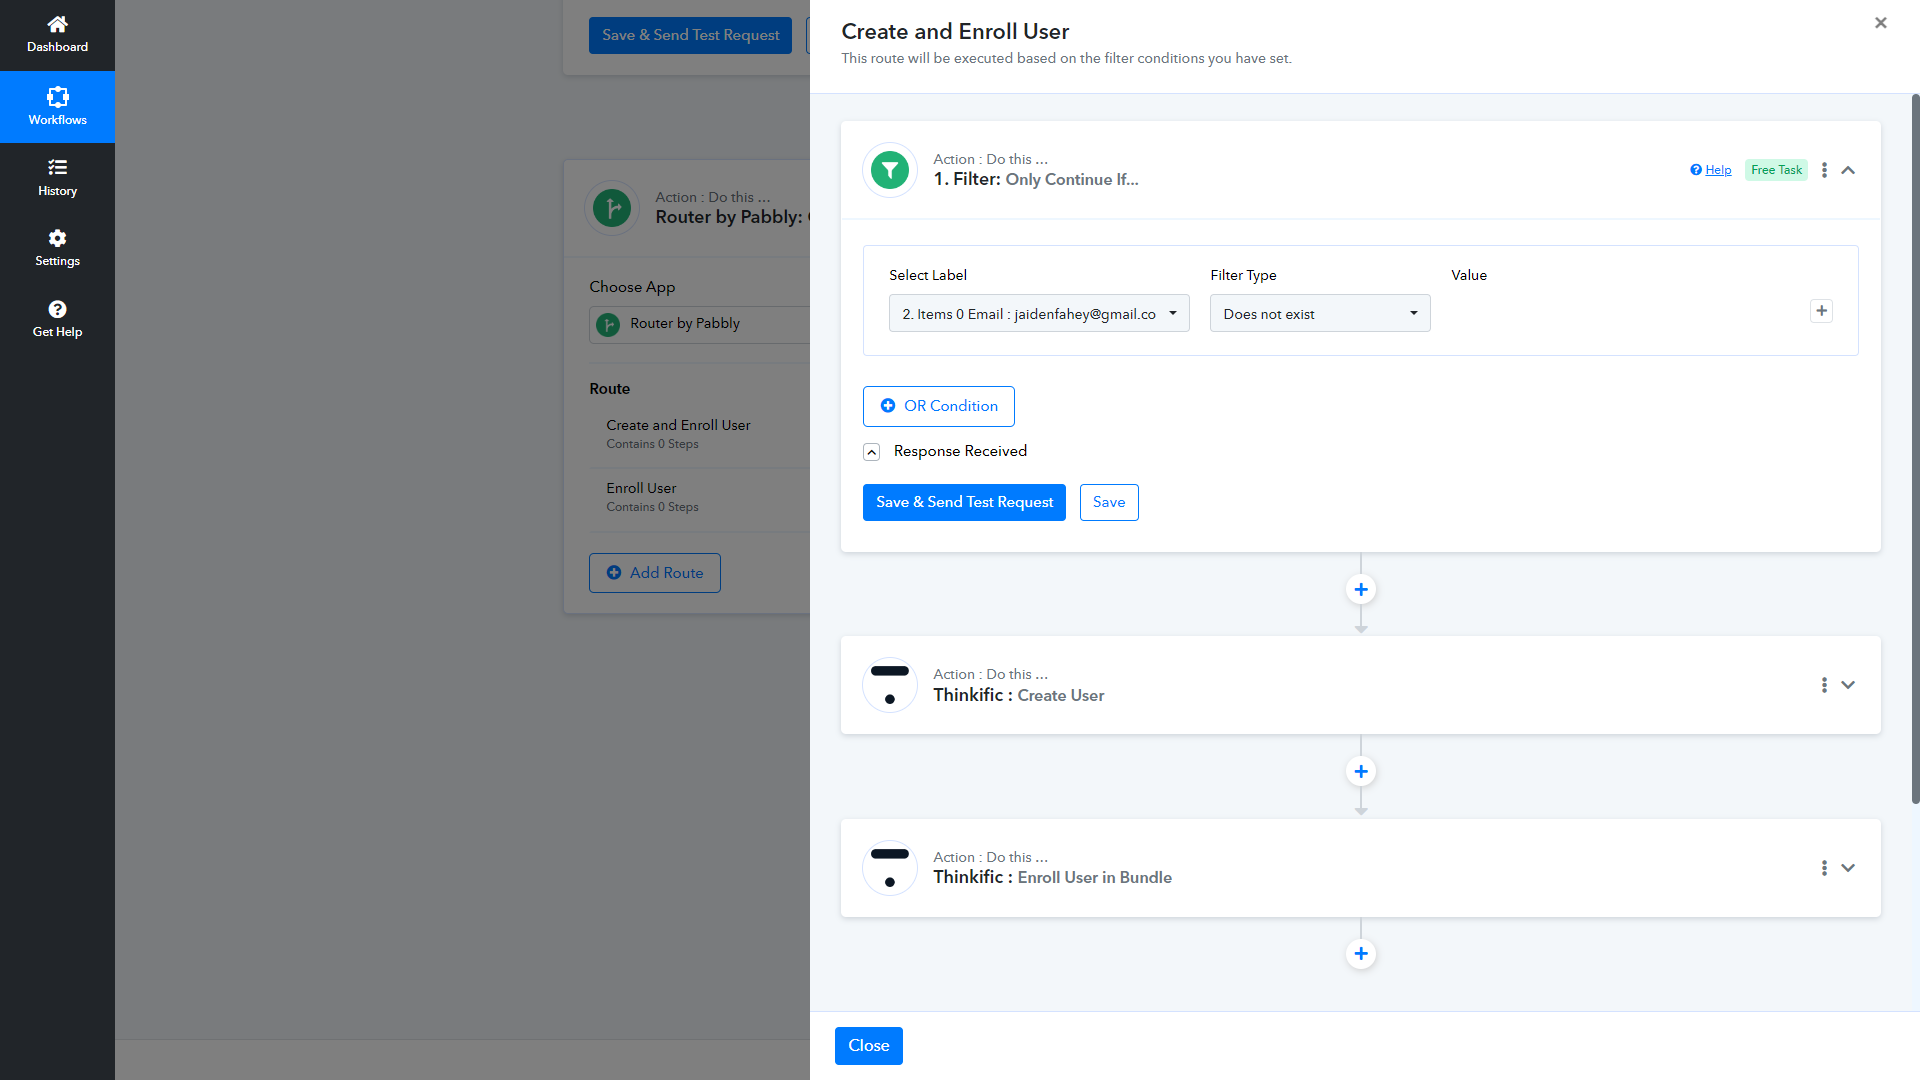This screenshot has height=1080, width=1920.
Task: Click the OR Condition button
Action: point(938,406)
